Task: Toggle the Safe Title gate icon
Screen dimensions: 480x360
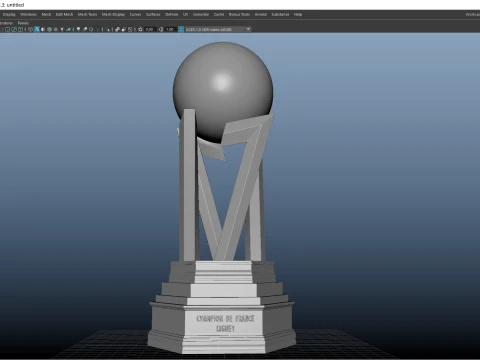Action: [20, 29]
